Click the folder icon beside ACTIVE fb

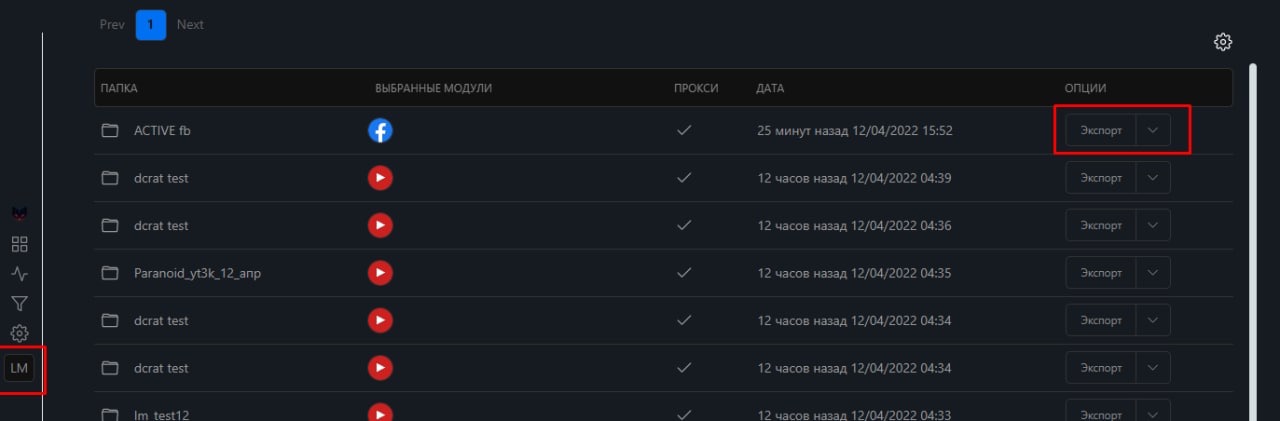coord(110,130)
